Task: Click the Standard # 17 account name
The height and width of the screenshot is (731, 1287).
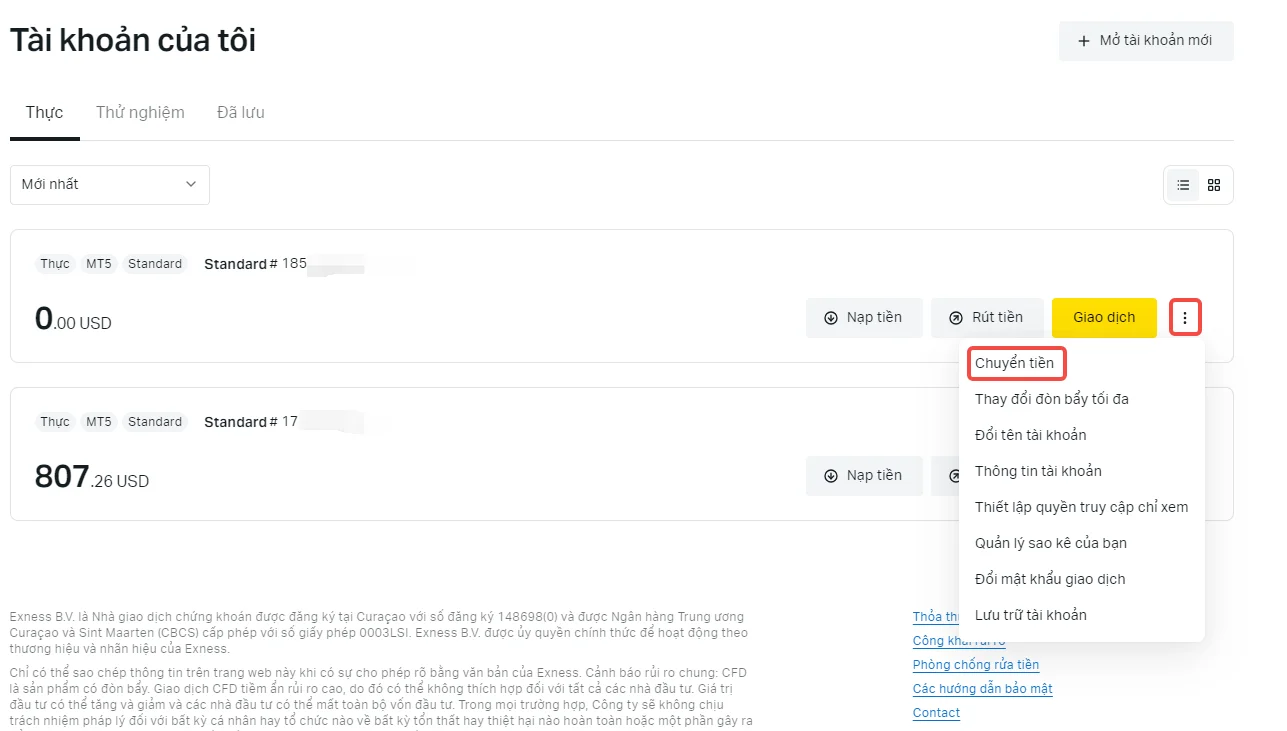Action: coord(251,422)
